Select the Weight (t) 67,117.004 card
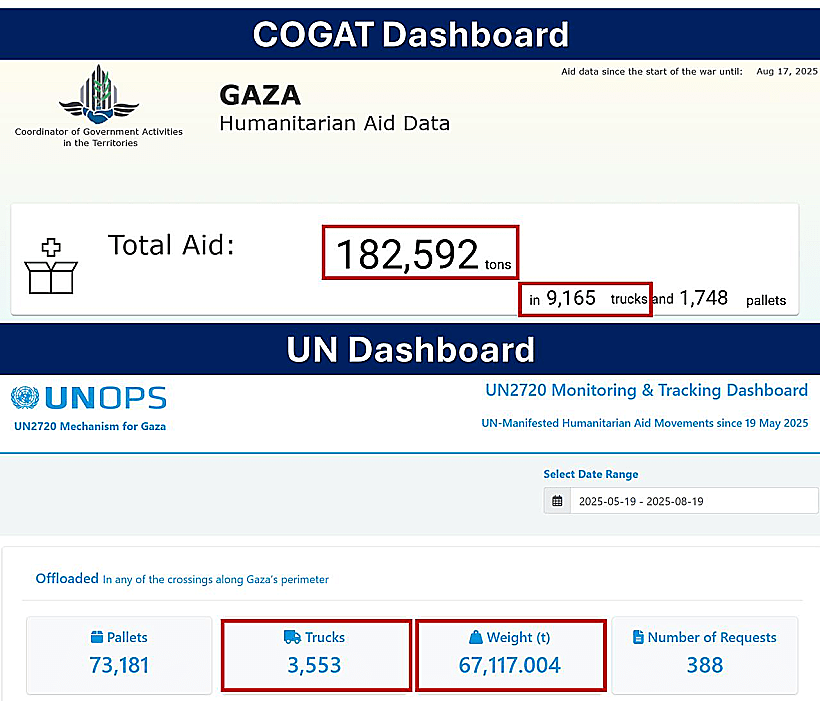The height and width of the screenshot is (701, 820). click(510, 654)
